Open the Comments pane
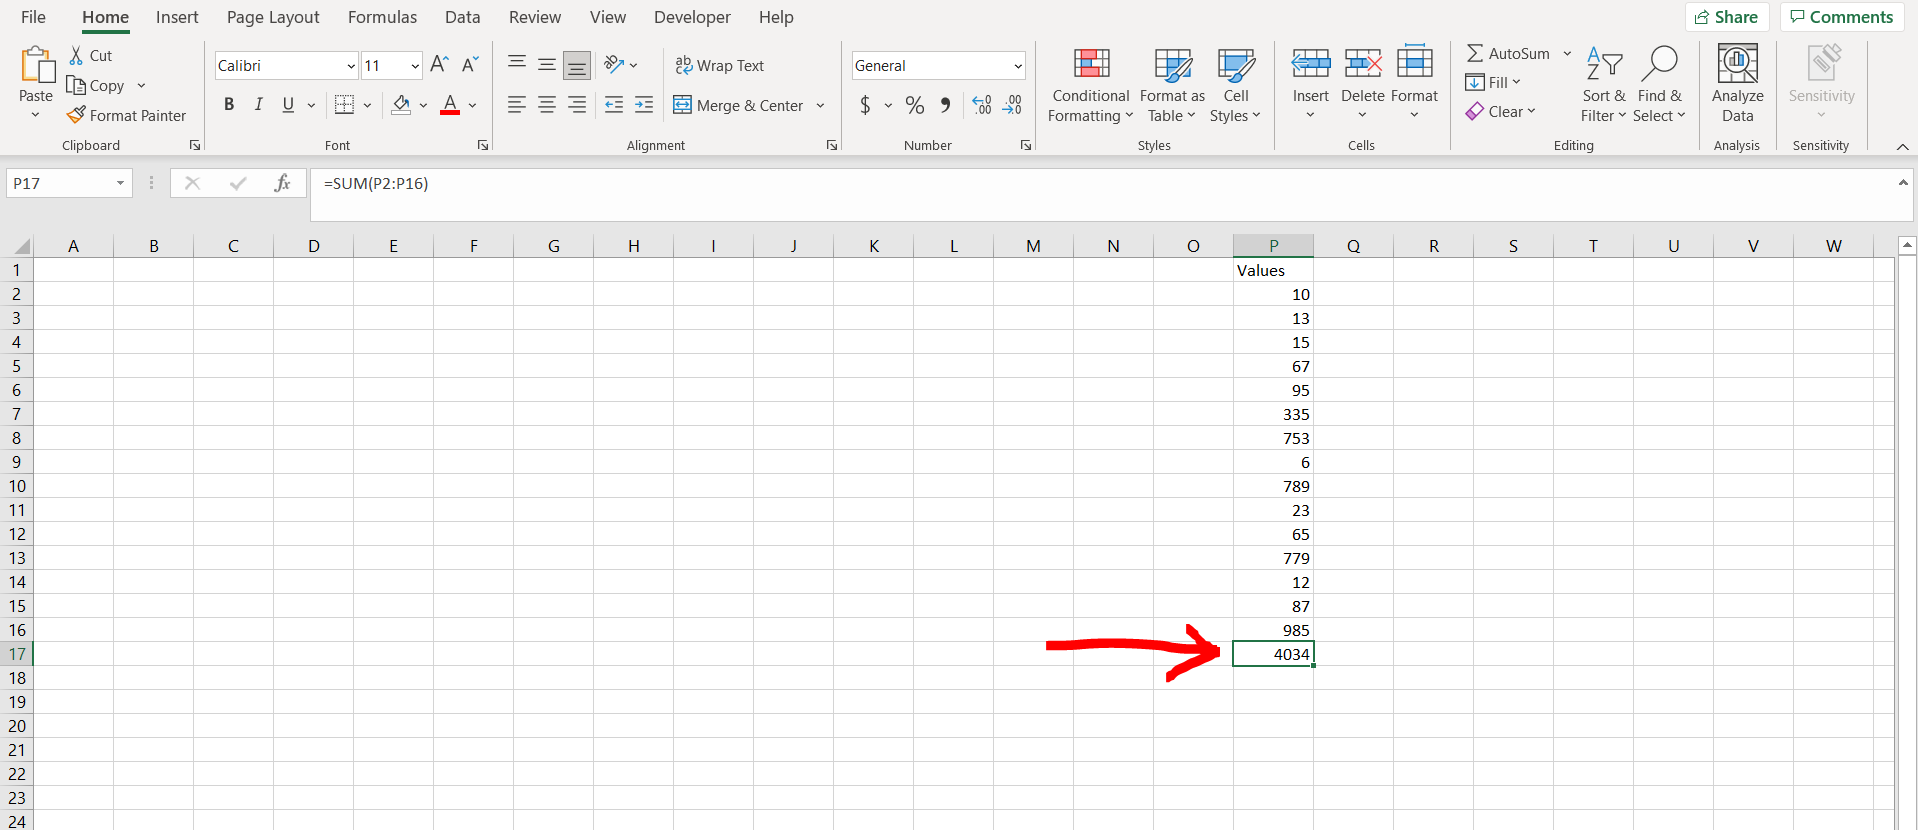The image size is (1918, 830). [1841, 17]
